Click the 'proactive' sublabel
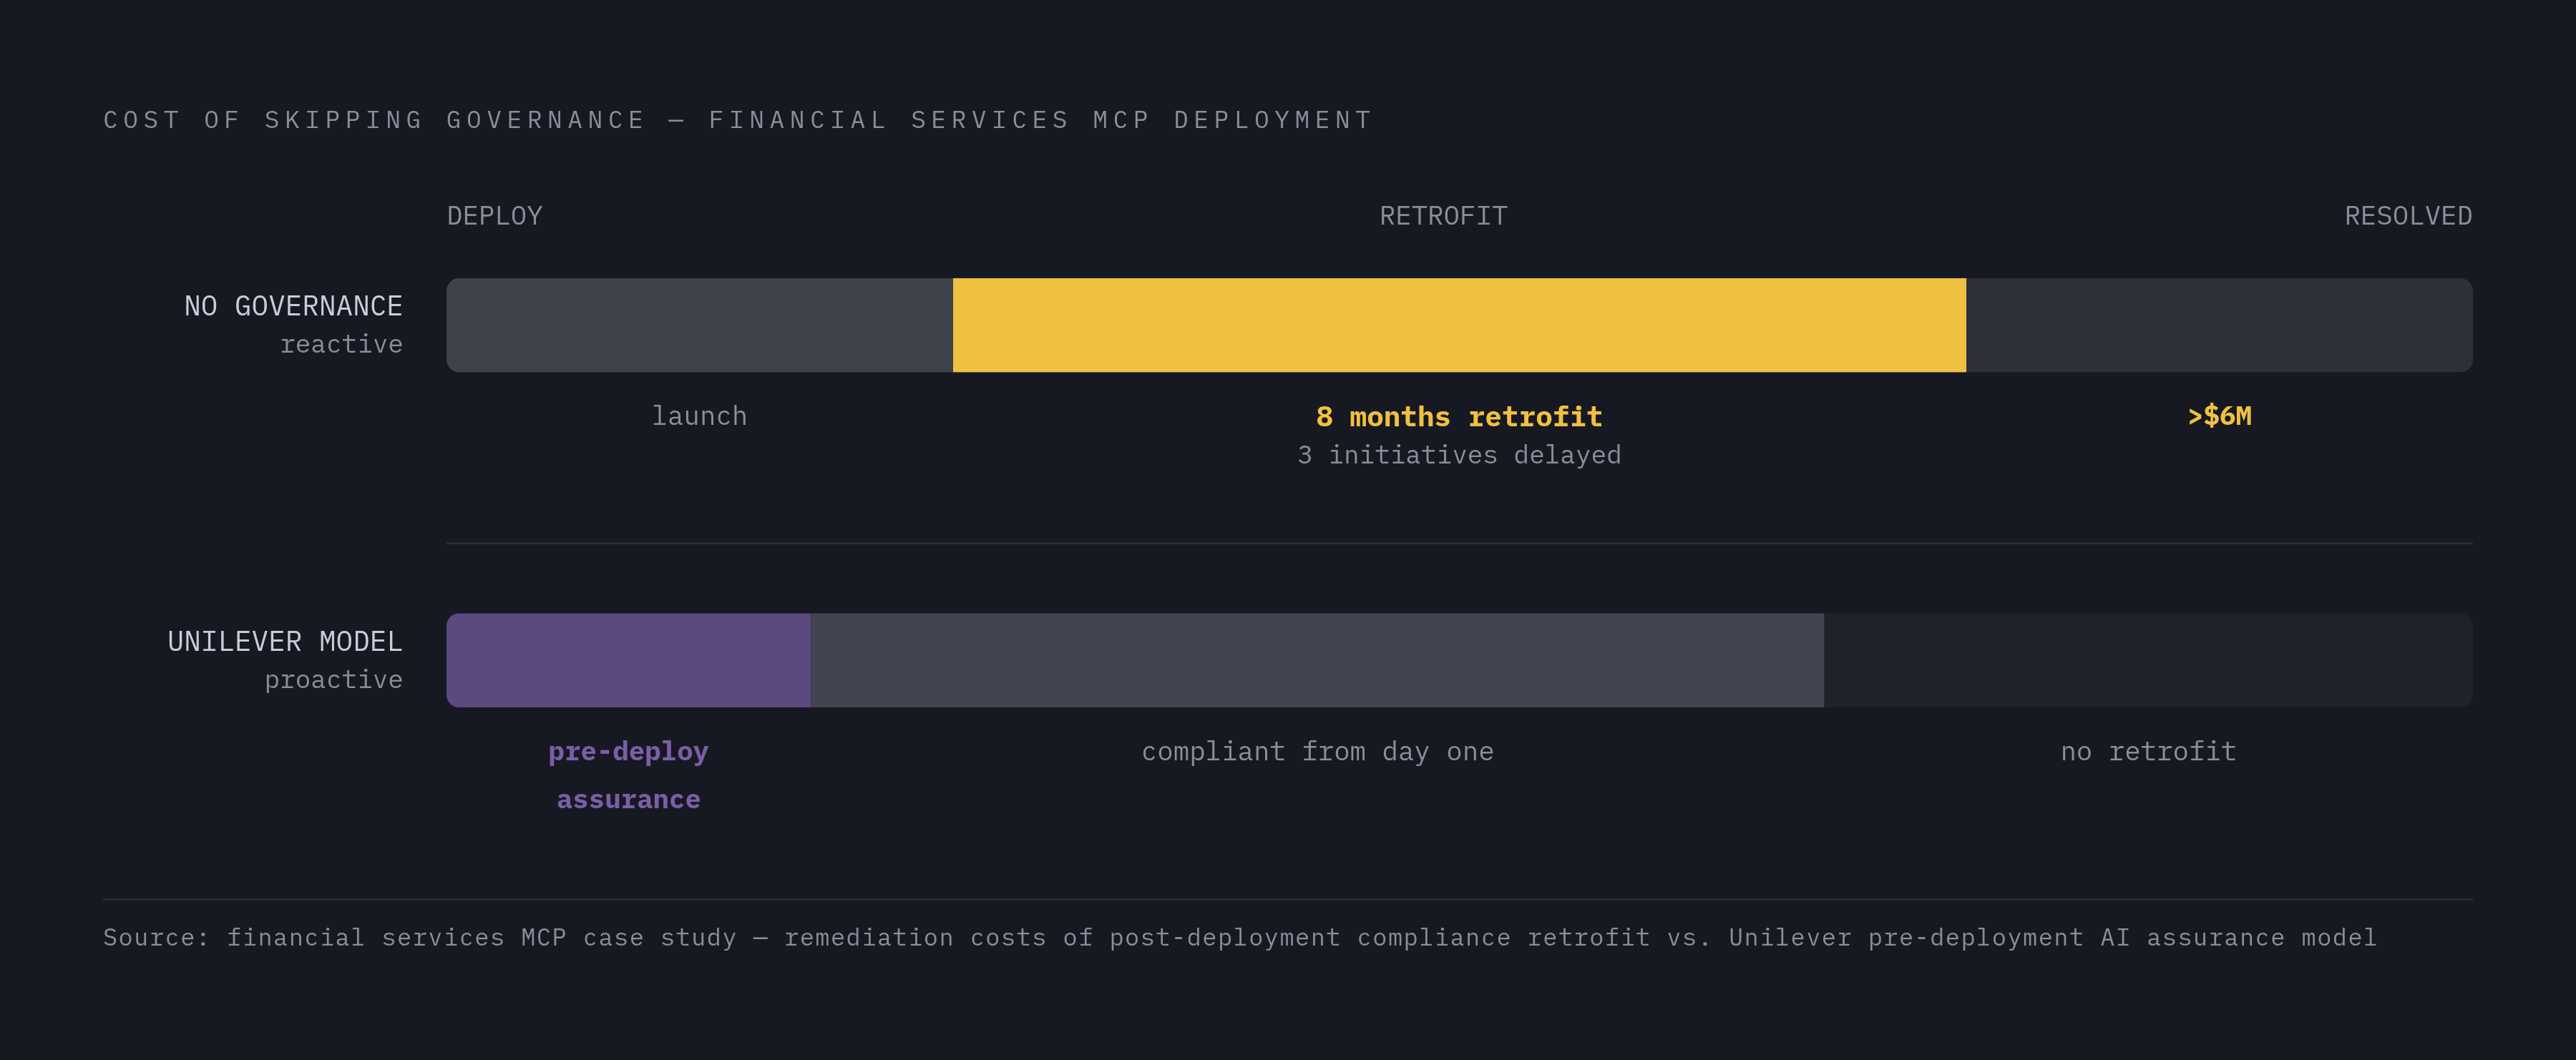This screenshot has width=2576, height=1060. [x=333, y=680]
